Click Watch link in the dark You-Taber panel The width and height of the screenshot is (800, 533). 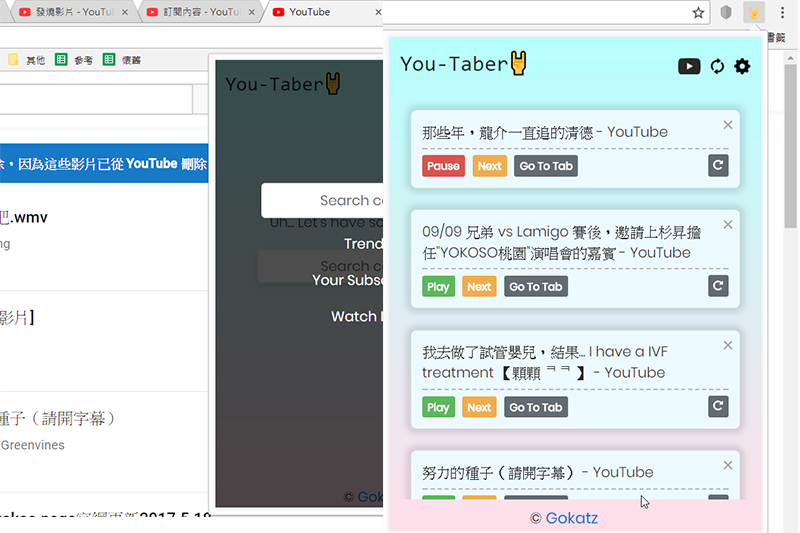(356, 317)
